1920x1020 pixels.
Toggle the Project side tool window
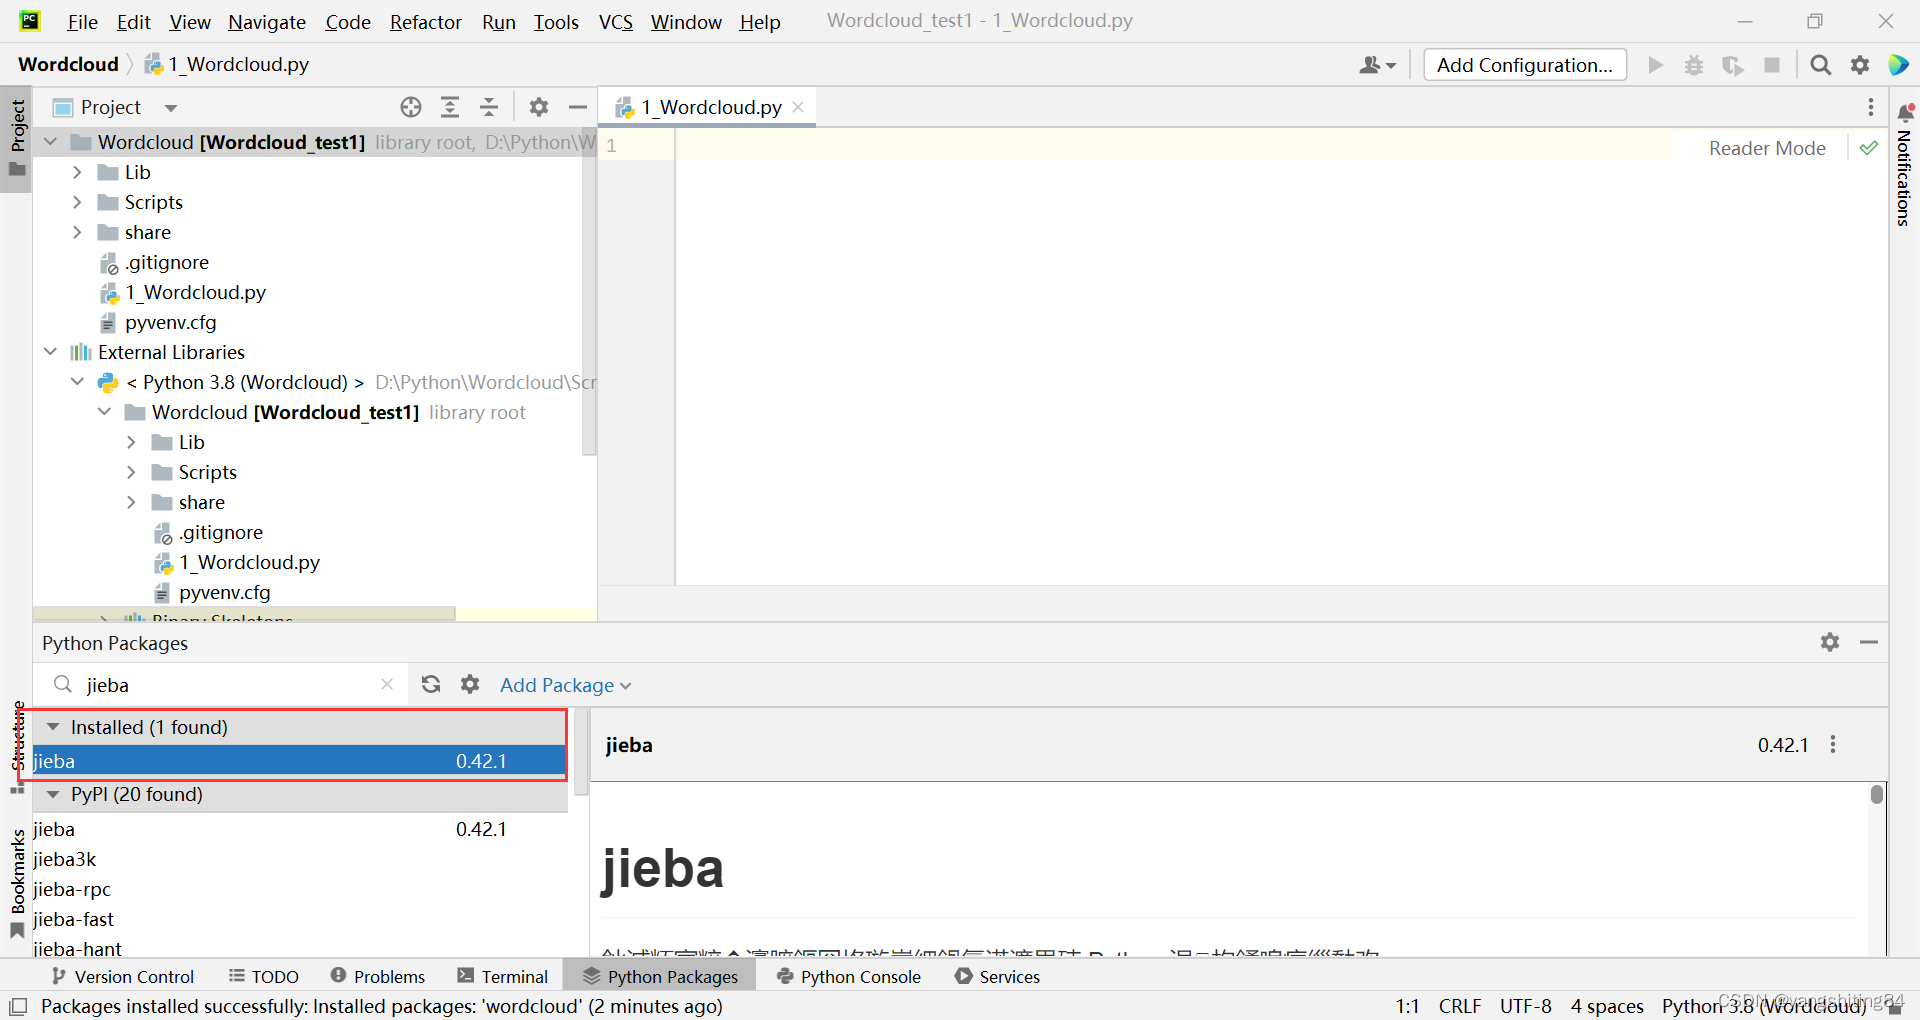(17, 139)
